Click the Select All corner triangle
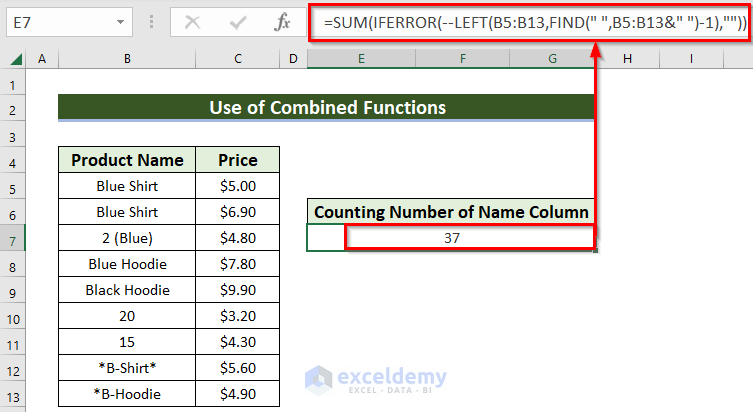The height and width of the screenshot is (412, 753). [16, 59]
